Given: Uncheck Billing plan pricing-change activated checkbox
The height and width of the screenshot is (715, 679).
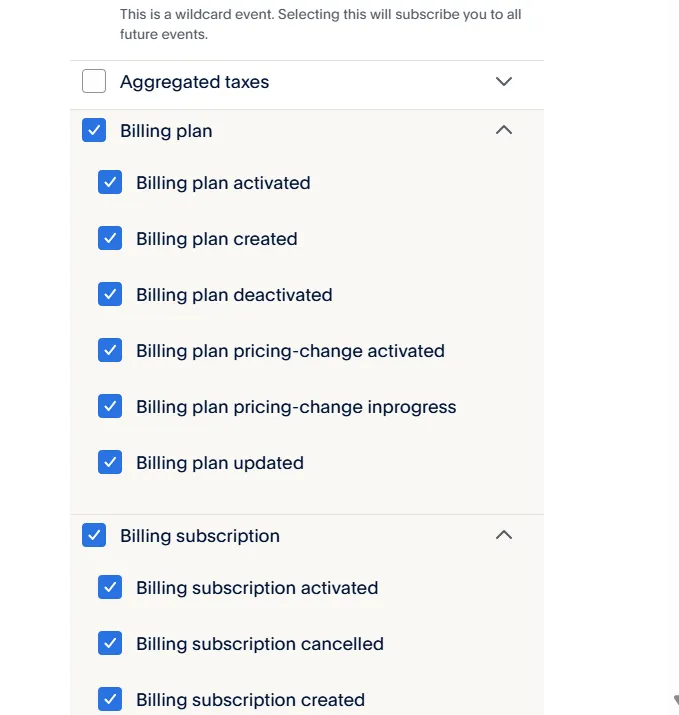Looking at the screenshot, I should coord(110,351).
